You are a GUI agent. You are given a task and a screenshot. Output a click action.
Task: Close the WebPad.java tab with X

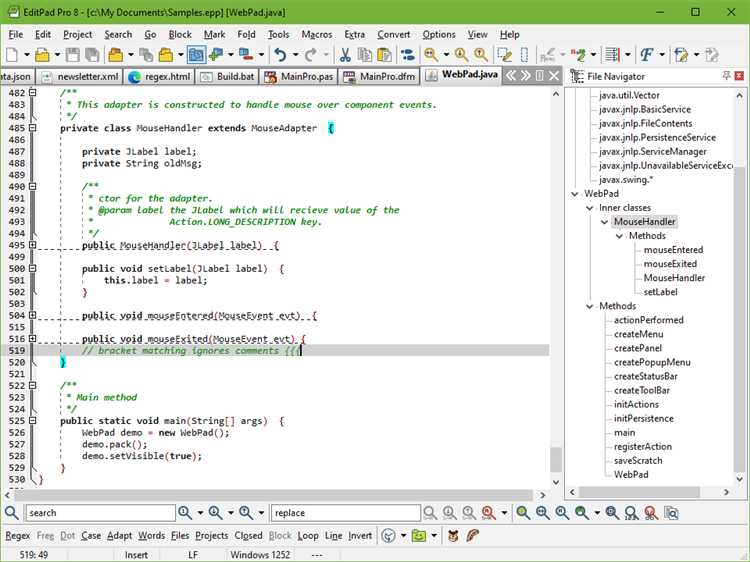click(x=554, y=76)
